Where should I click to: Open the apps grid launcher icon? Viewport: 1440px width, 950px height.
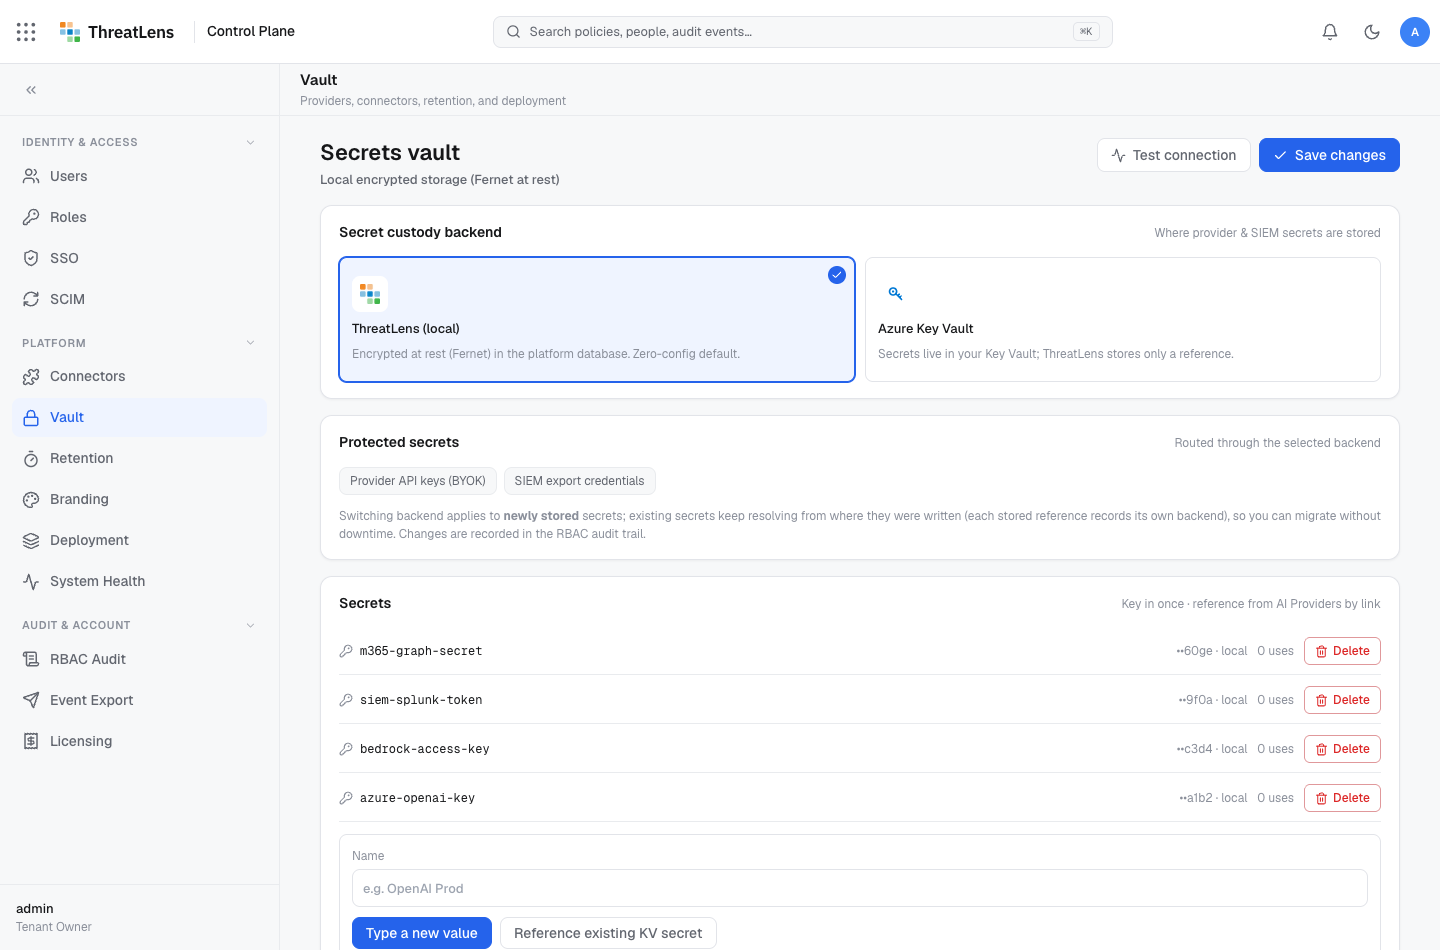(26, 32)
